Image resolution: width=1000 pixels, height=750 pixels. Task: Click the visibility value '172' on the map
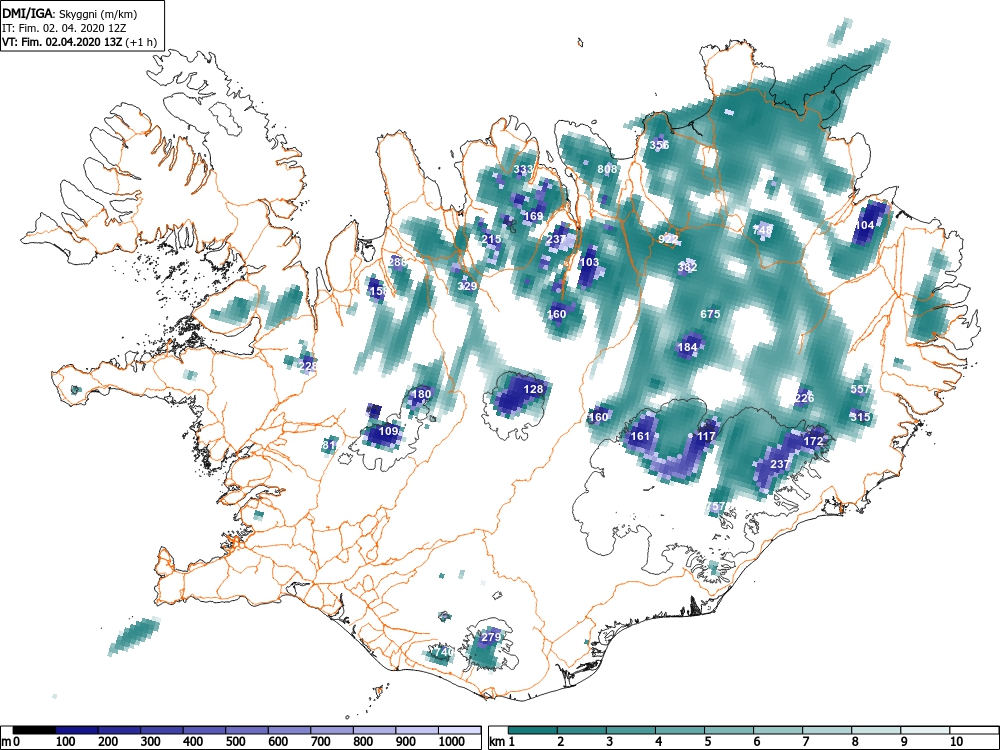(x=813, y=441)
